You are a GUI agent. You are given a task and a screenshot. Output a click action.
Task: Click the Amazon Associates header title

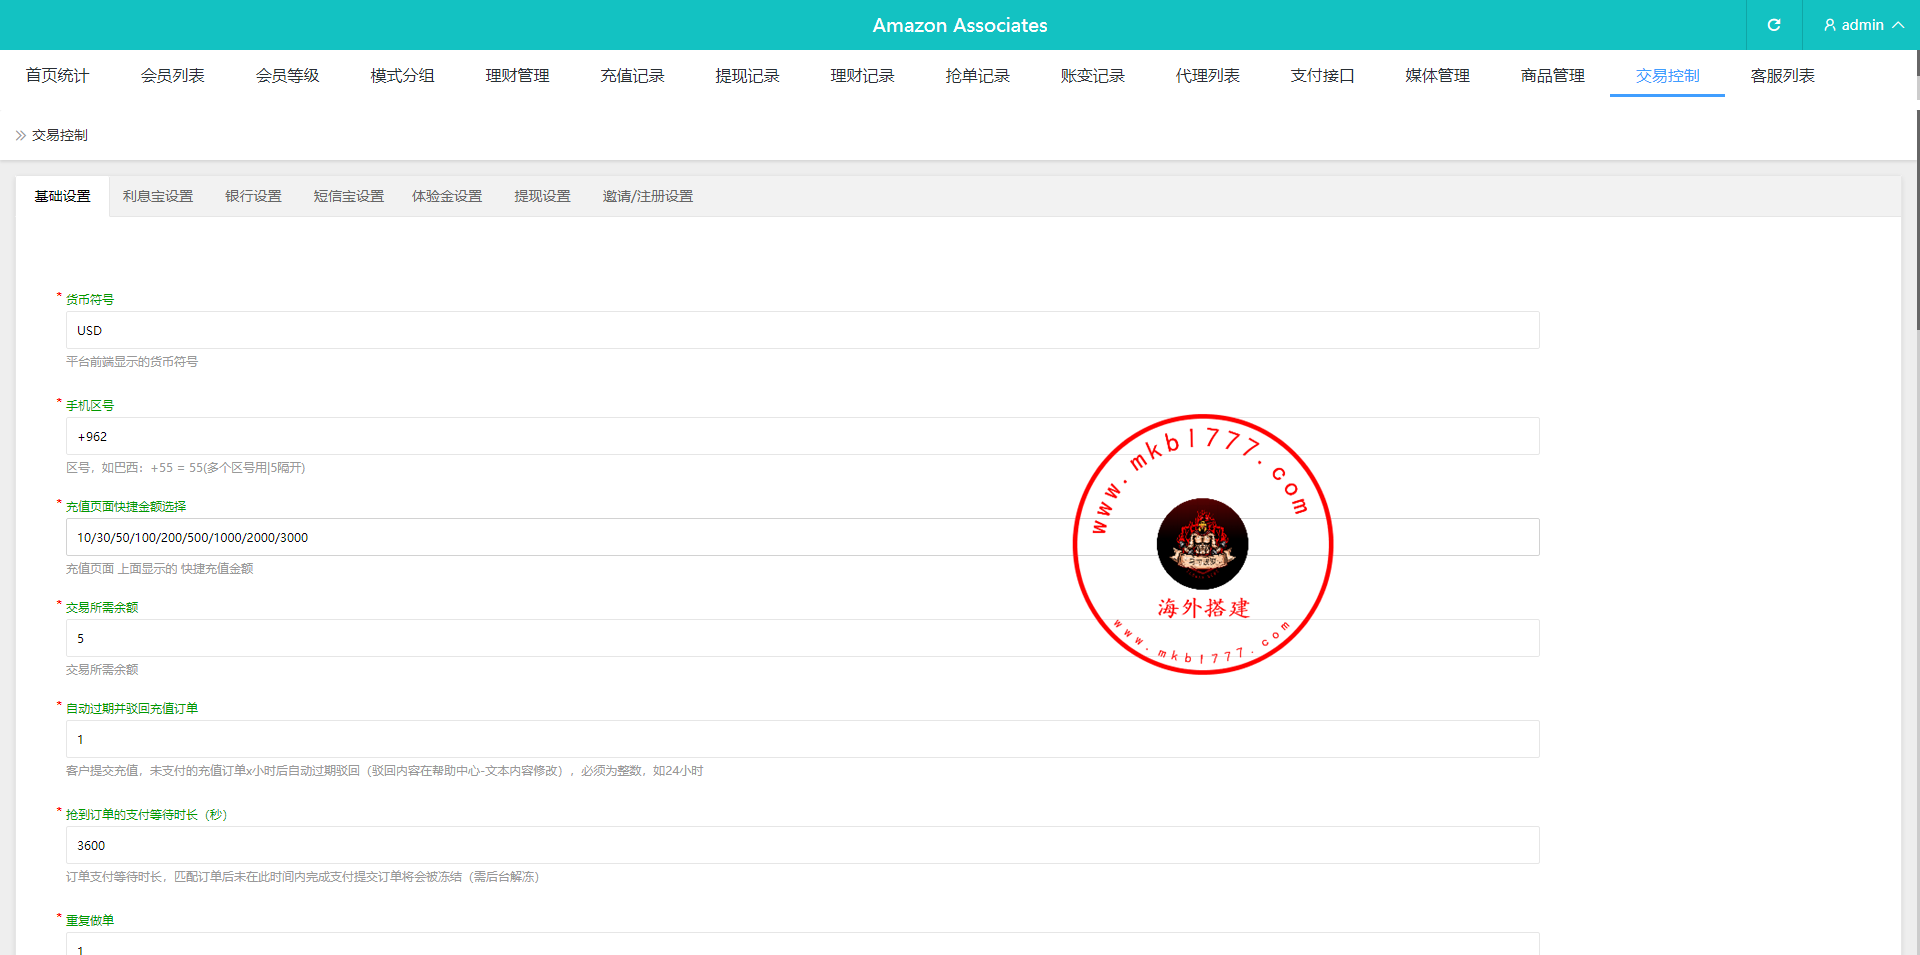click(960, 25)
